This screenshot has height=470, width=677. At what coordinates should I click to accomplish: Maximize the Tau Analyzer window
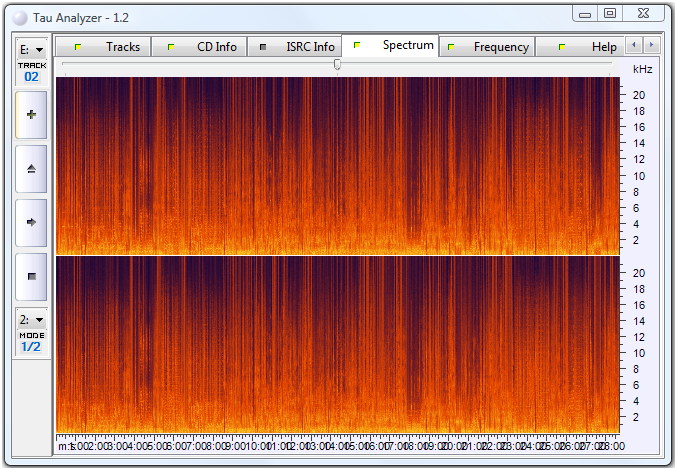click(610, 13)
